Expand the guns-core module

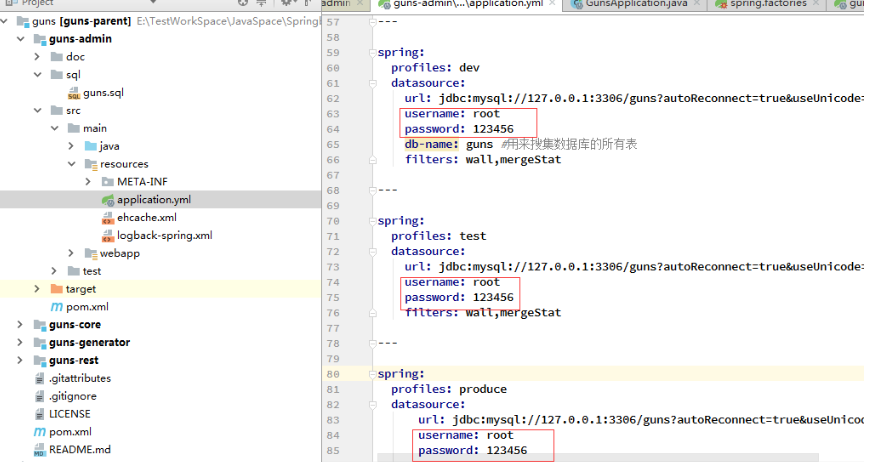pyautogui.click(x=21, y=325)
